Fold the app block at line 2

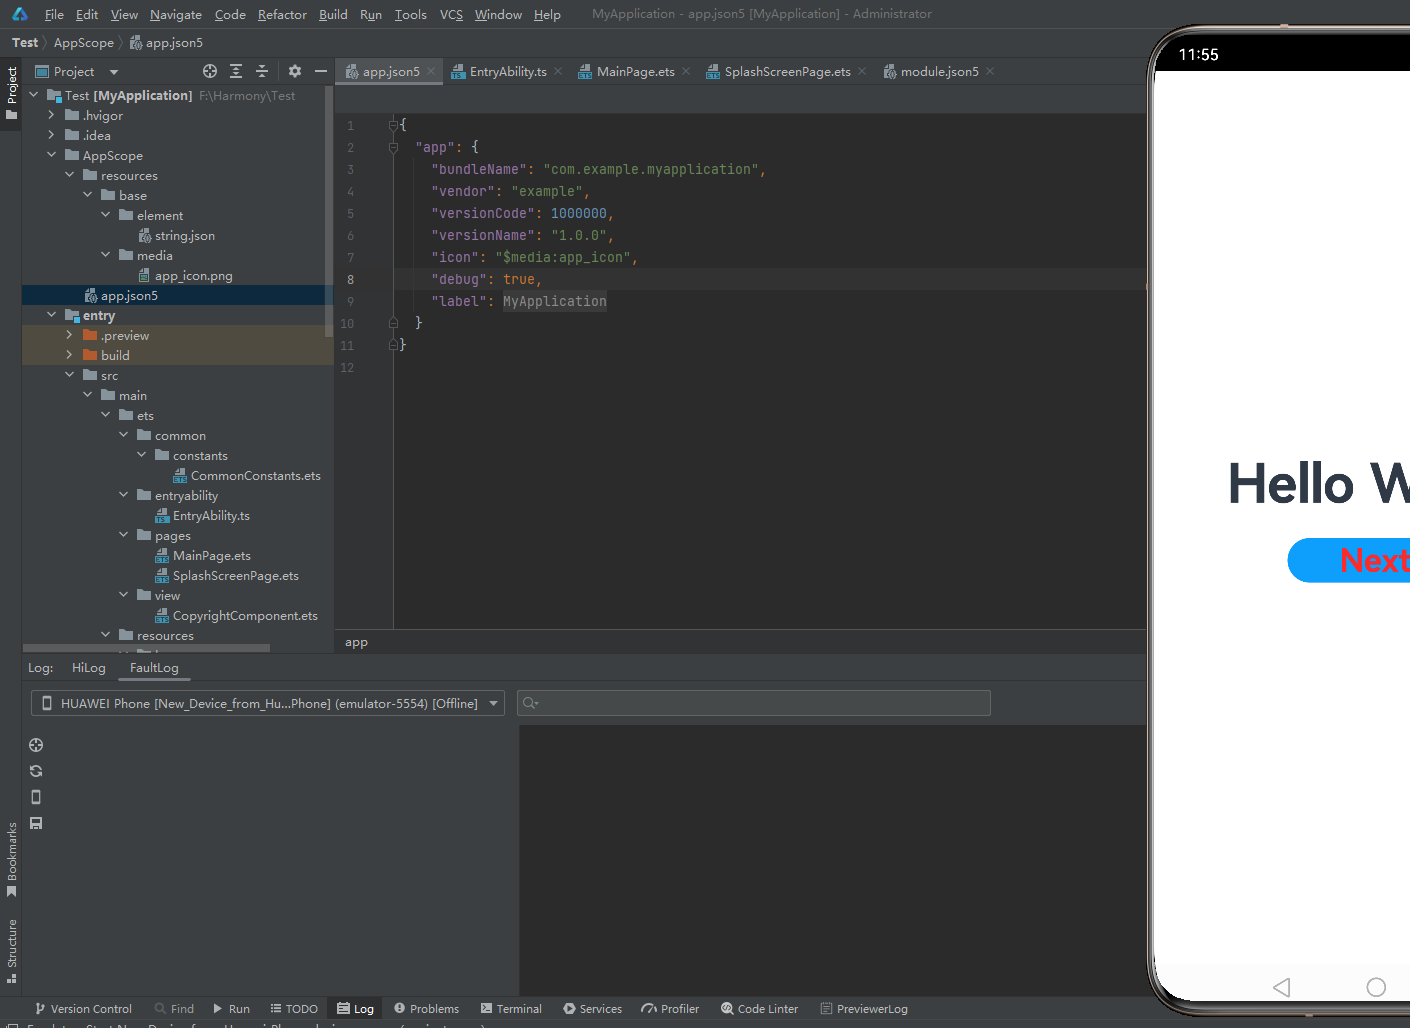click(x=393, y=147)
